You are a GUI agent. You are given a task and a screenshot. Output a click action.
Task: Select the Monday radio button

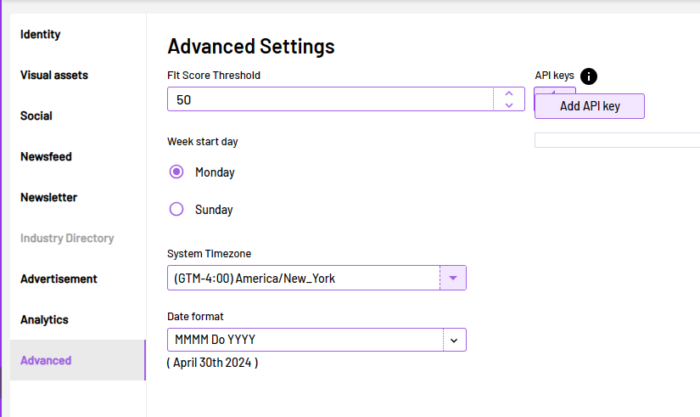(x=176, y=172)
